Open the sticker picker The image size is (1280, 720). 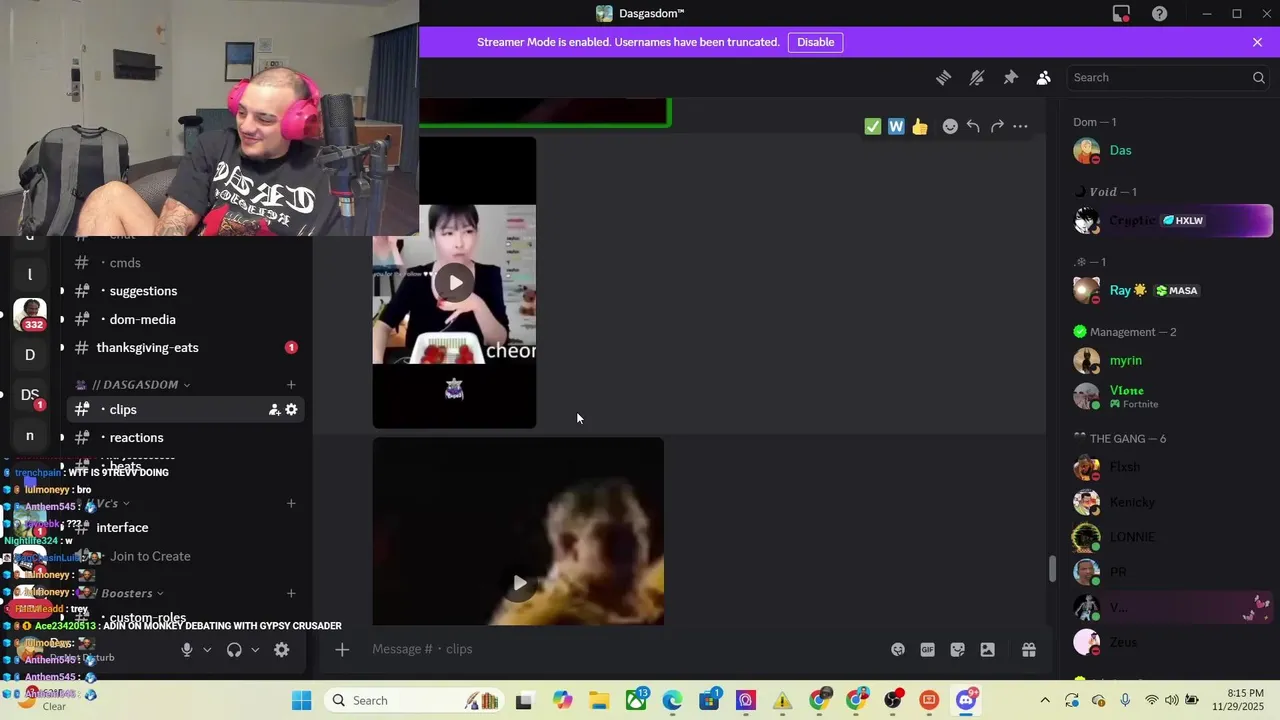click(x=957, y=649)
